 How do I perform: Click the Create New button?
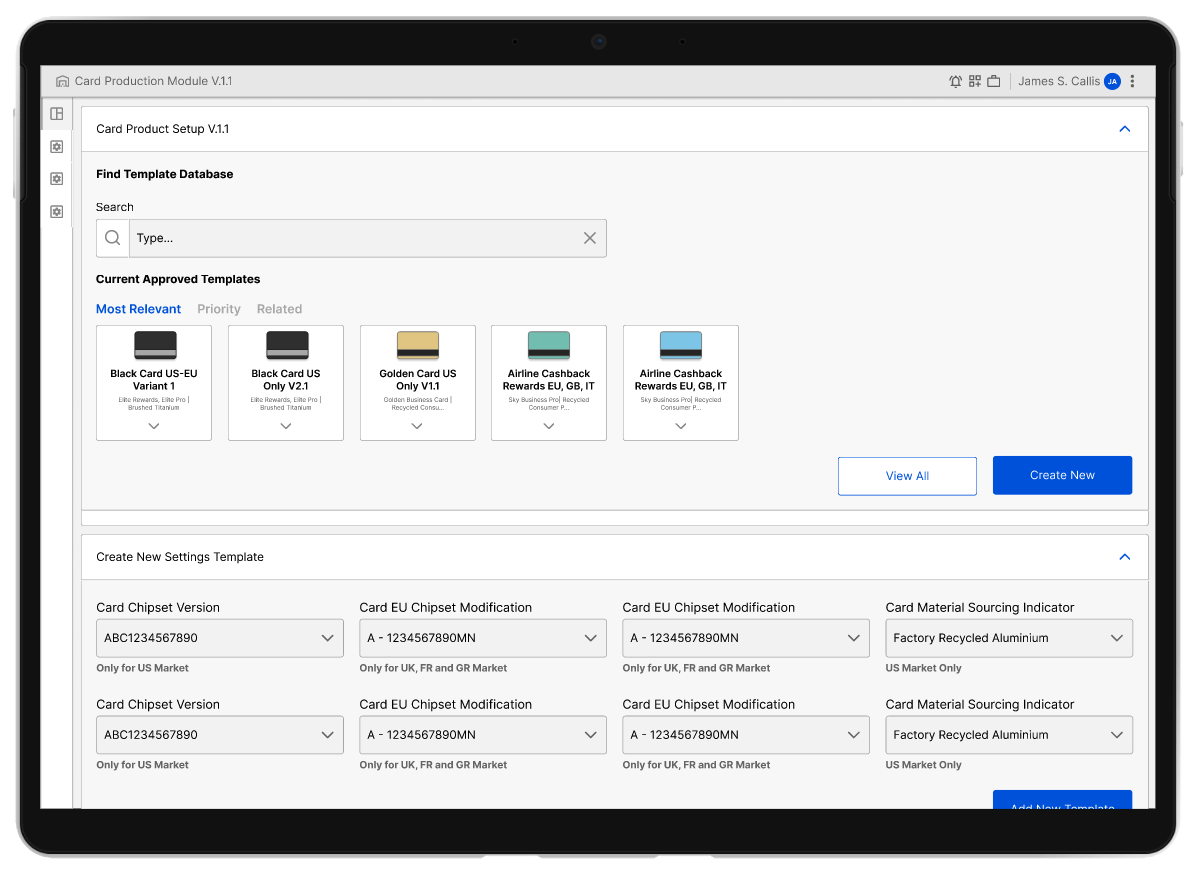coord(1062,475)
